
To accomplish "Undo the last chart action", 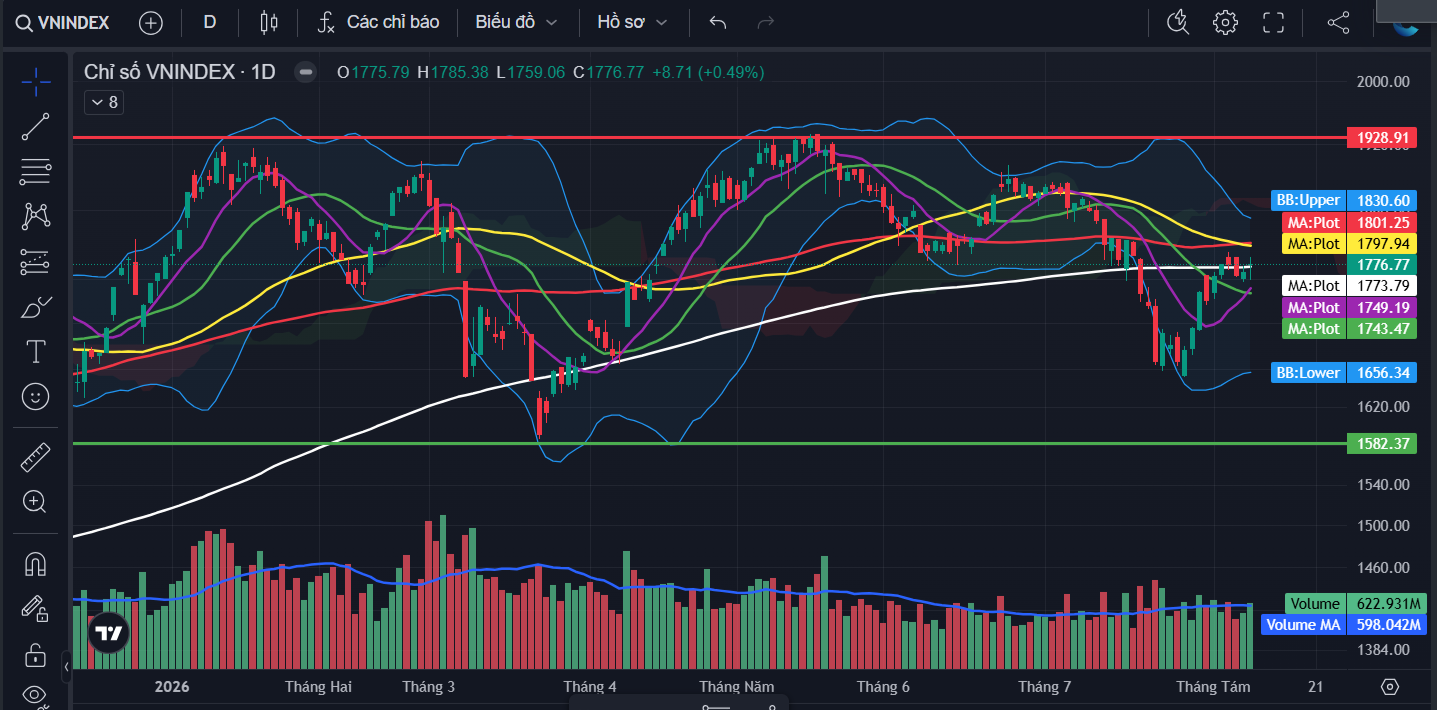I will tap(717, 22).
